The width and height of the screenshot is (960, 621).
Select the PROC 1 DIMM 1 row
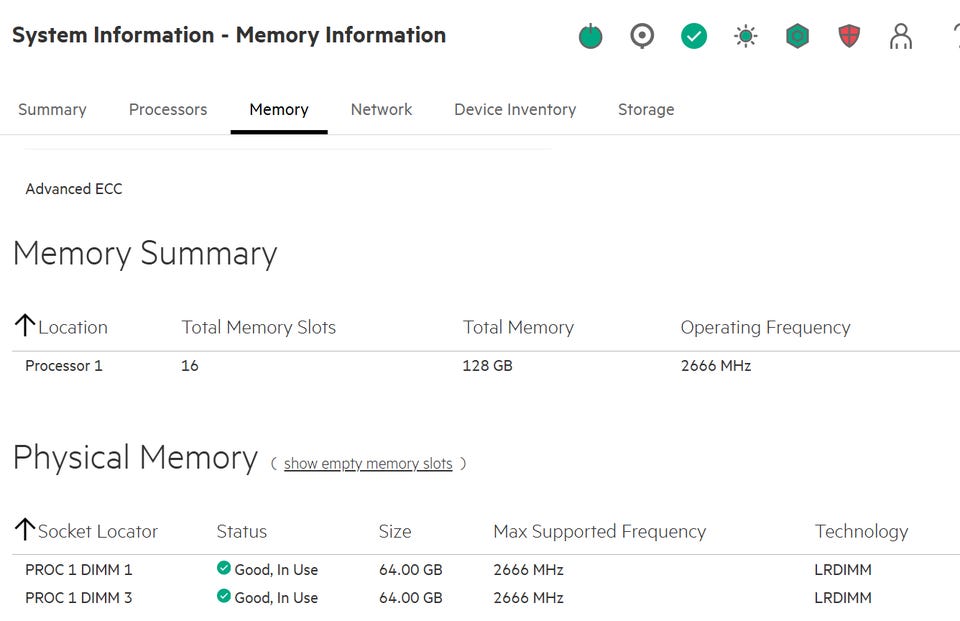(x=79, y=570)
